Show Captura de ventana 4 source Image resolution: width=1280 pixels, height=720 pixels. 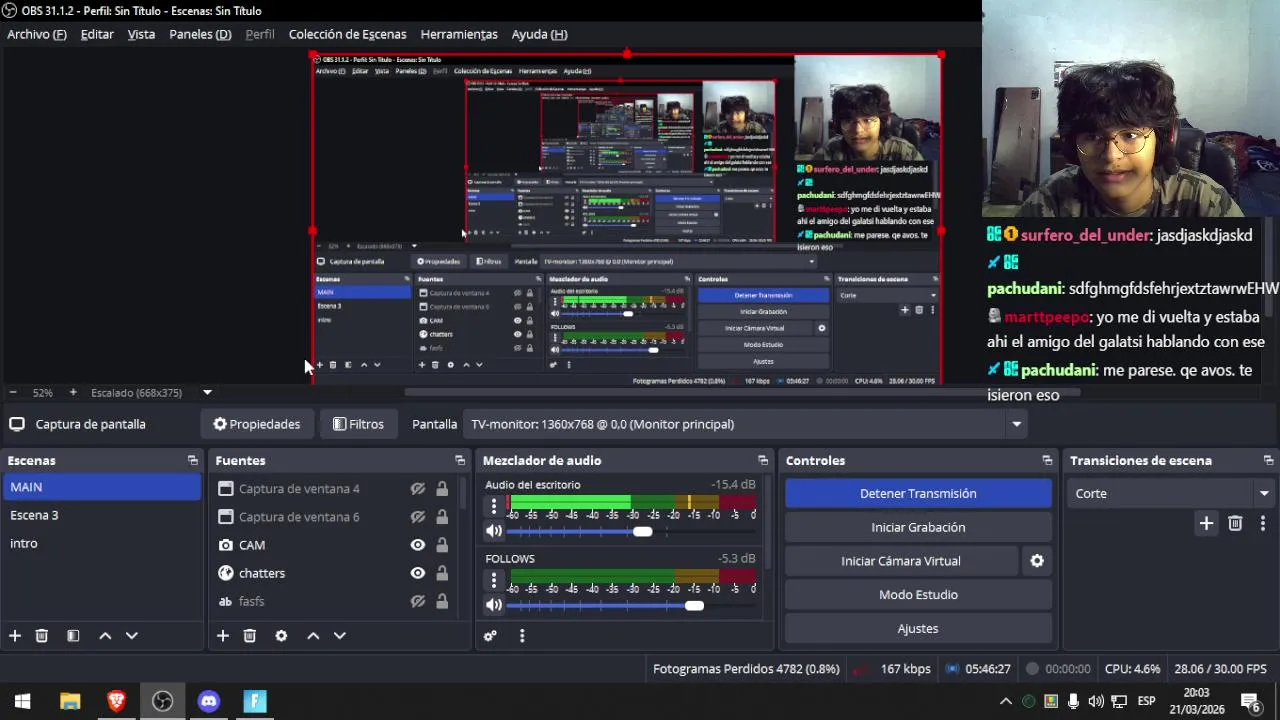pyautogui.click(x=418, y=489)
